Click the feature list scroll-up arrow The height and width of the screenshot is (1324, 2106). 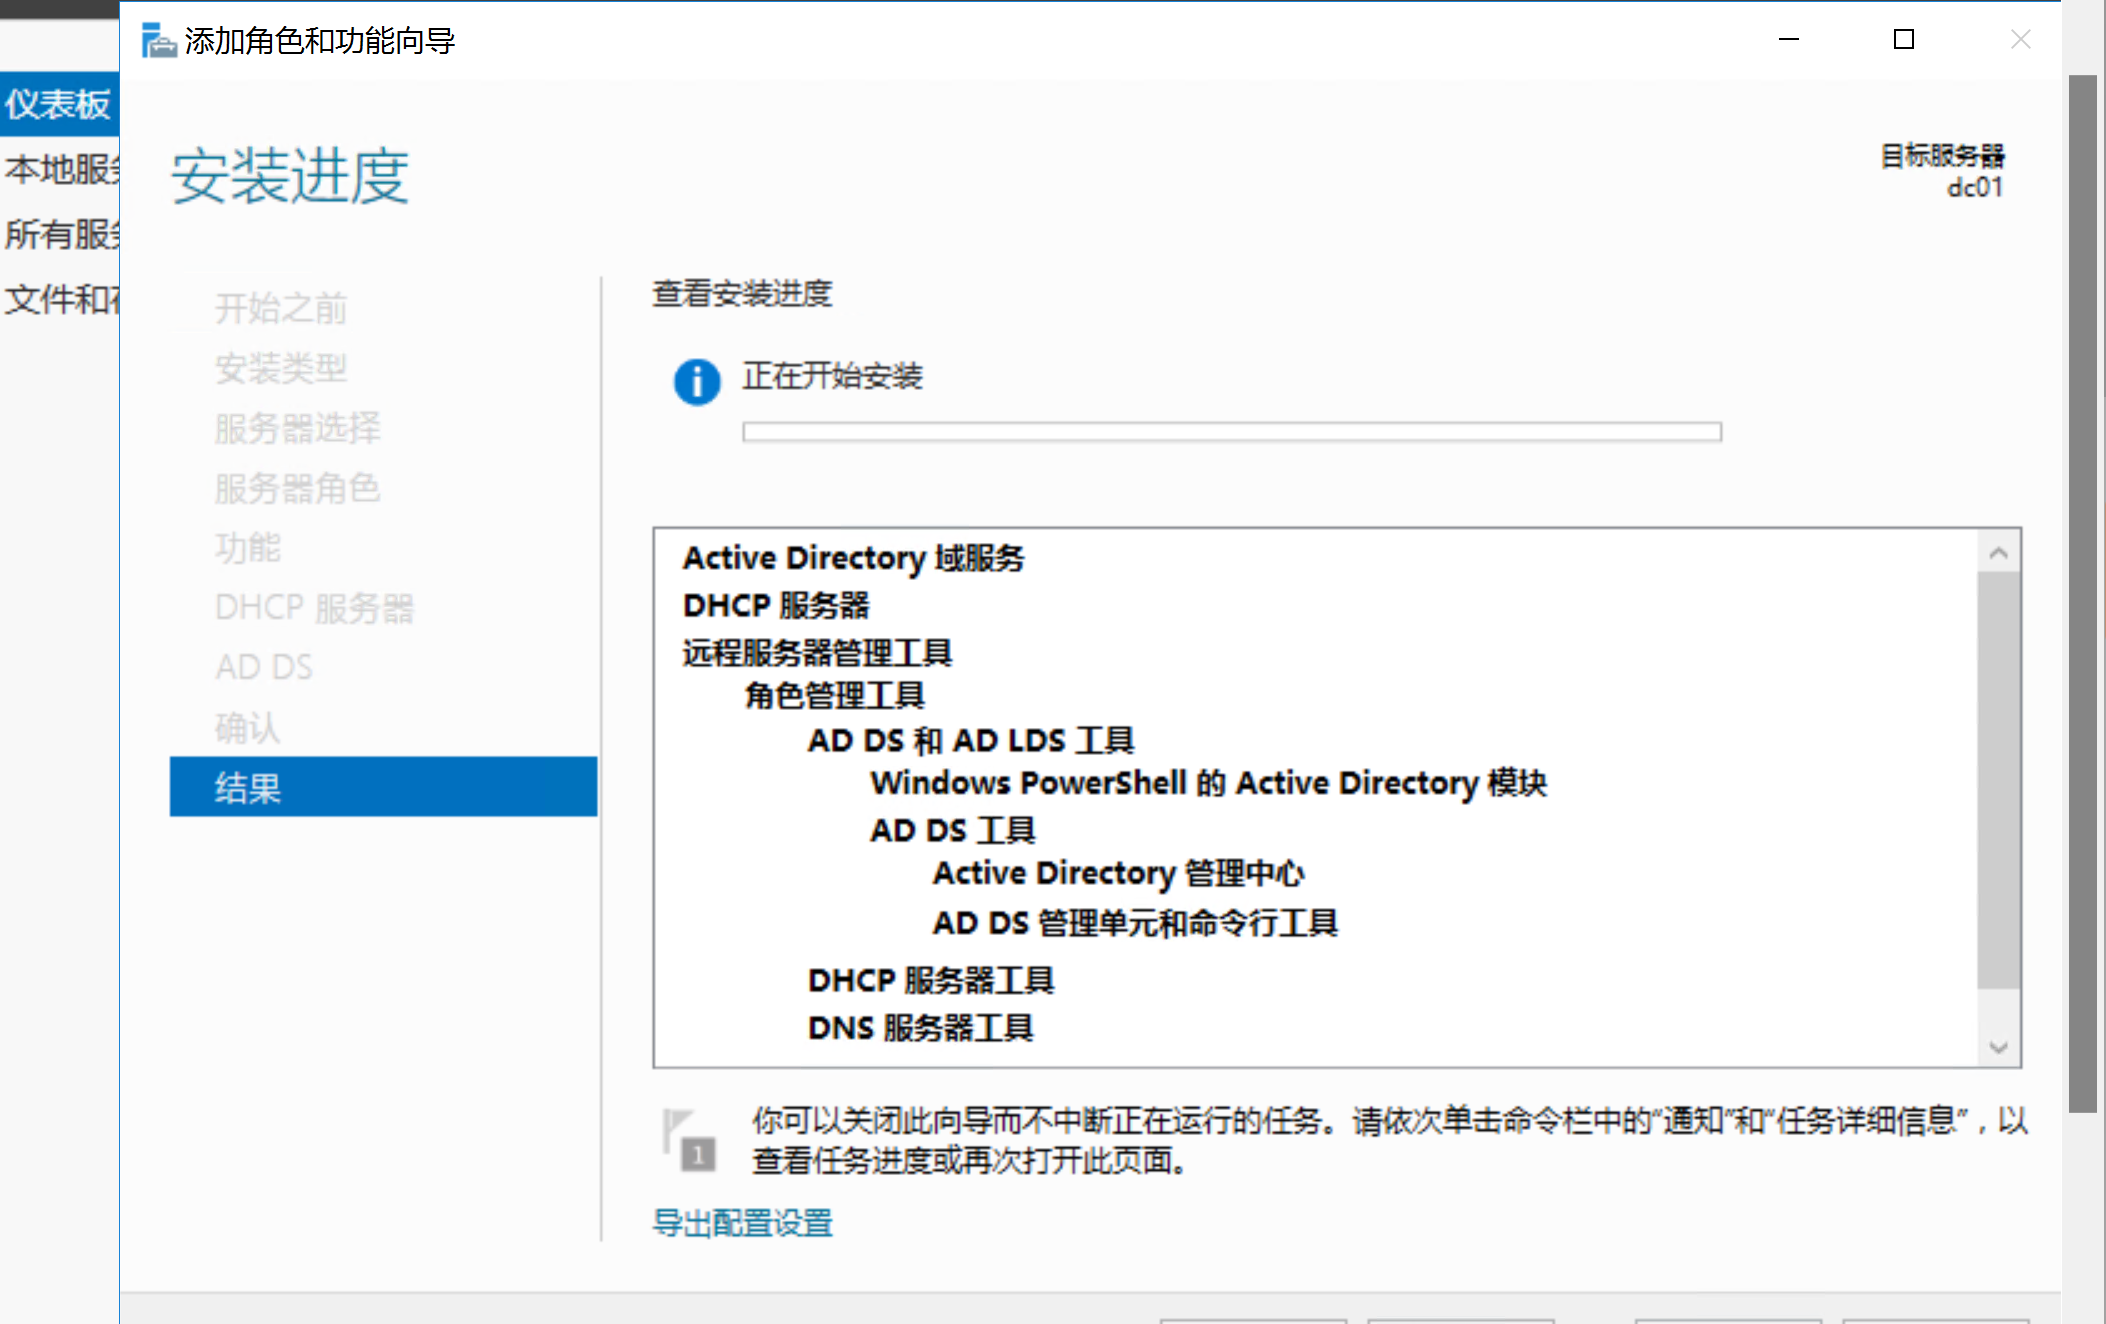pos(1999,553)
